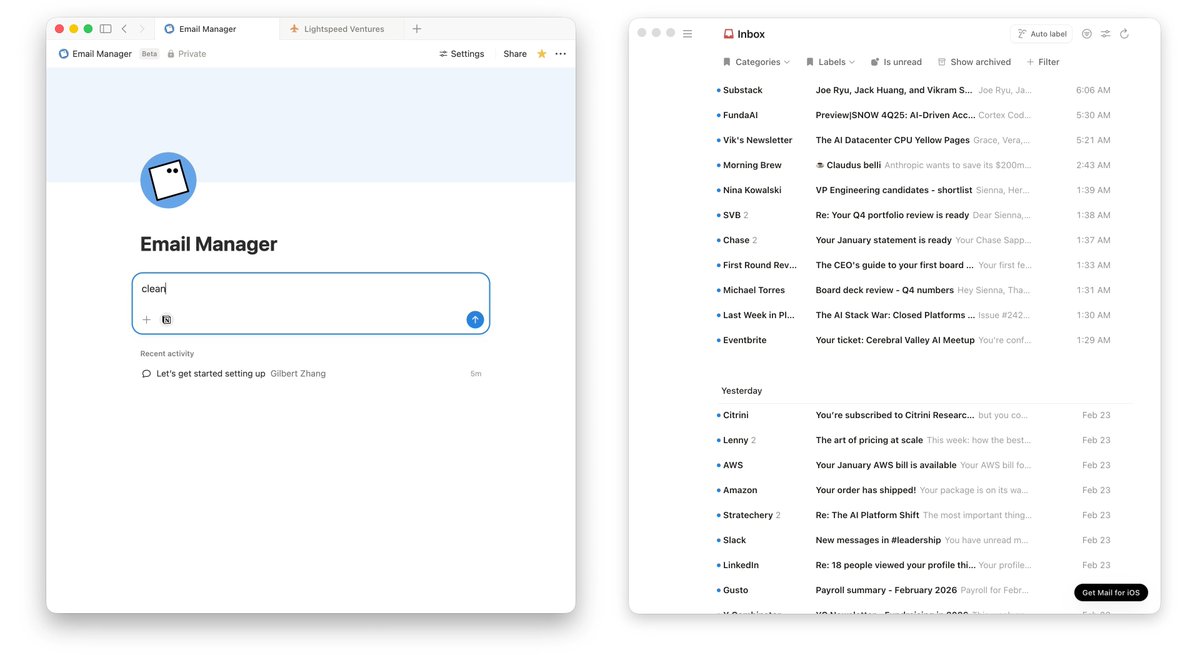Click Get Mail for iOS
This screenshot has height=655, width=1200.
pyautogui.click(x=1111, y=593)
